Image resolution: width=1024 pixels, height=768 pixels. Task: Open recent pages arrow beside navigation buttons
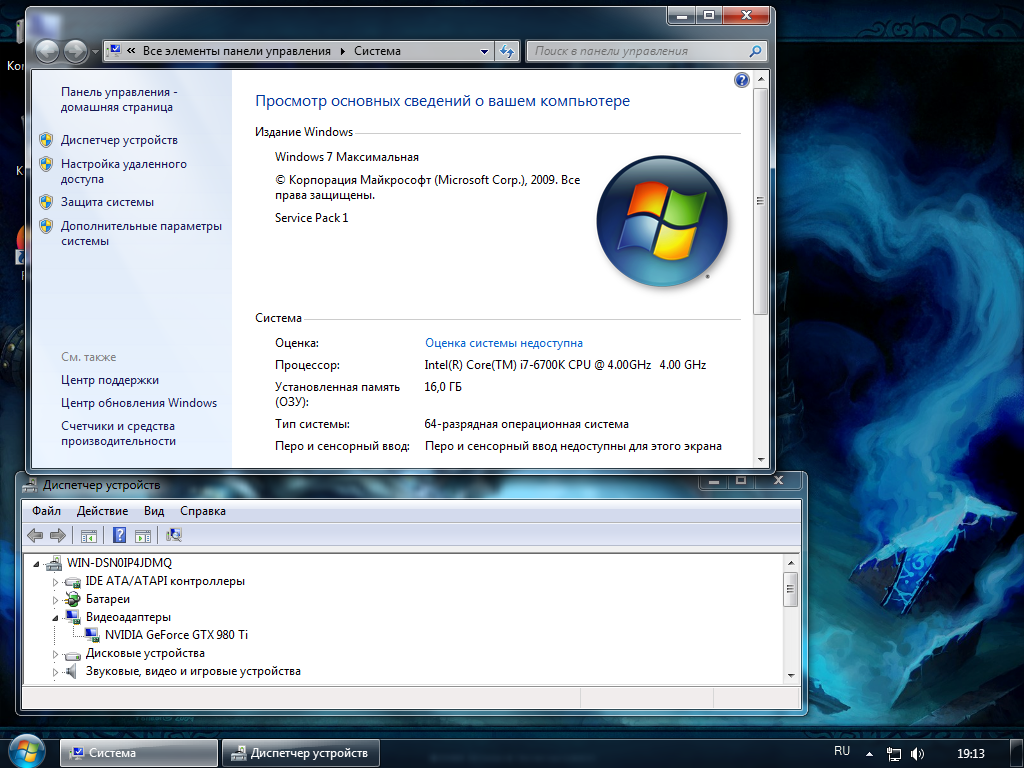tap(95, 52)
